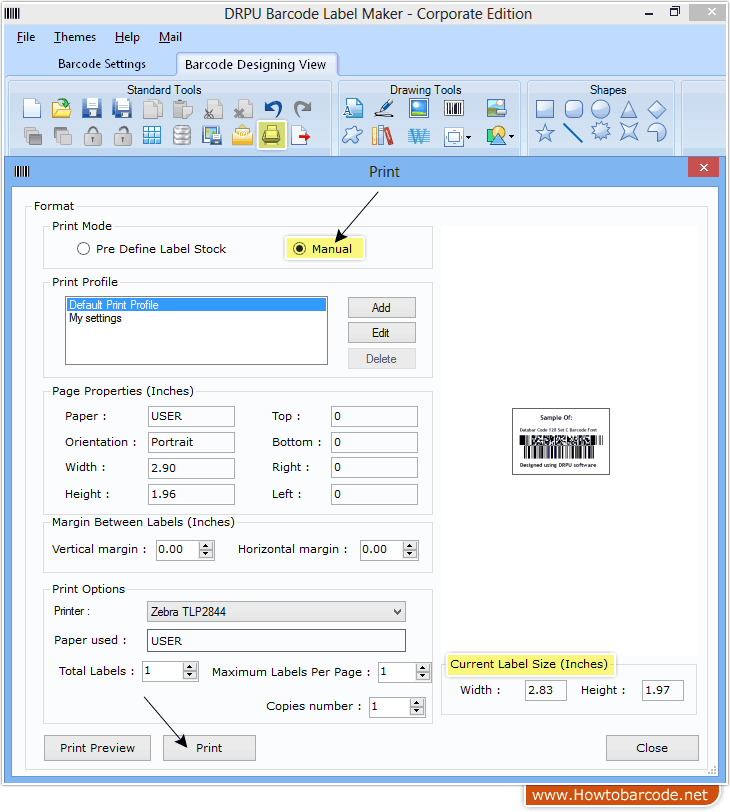Select My settings in Print Profile list
The width and height of the screenshot is (730, 812).
coord(96,319)
